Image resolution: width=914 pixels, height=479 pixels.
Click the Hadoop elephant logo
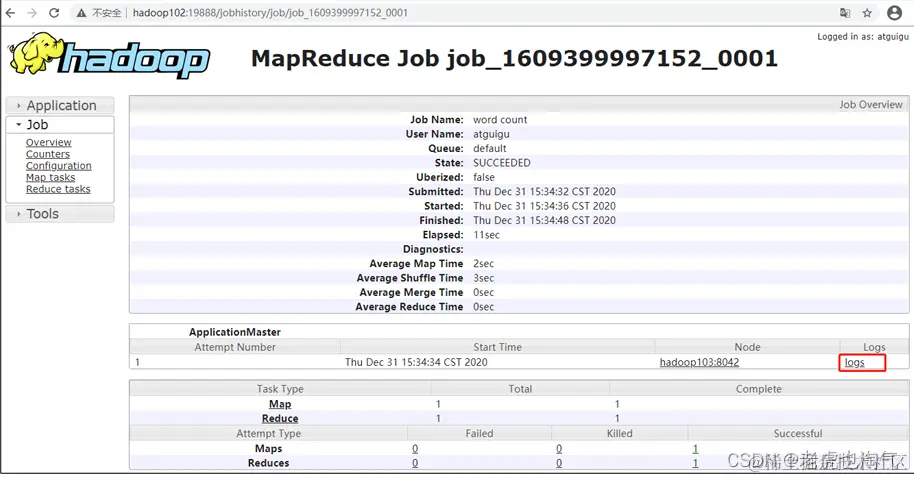[x=110, y=55]
